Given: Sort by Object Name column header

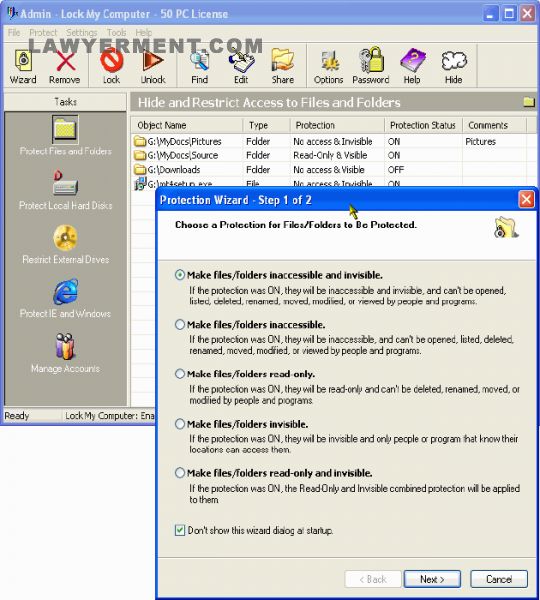Looking at the screenshot, I should tap(187, 125).
